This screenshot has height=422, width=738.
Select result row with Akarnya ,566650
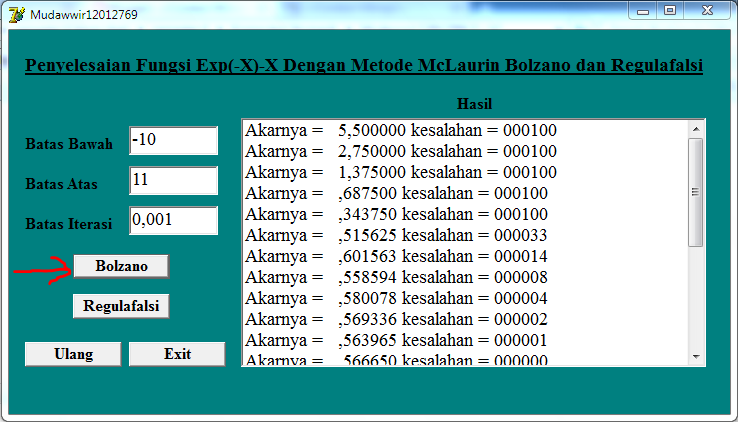click(465, 358)
